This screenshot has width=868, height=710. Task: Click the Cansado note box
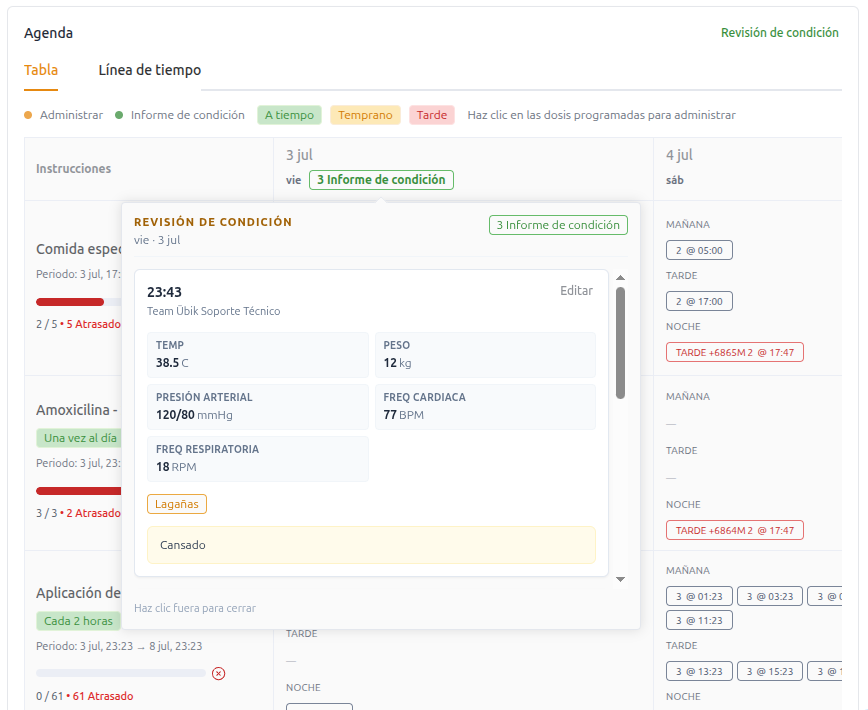coord(371,545)
